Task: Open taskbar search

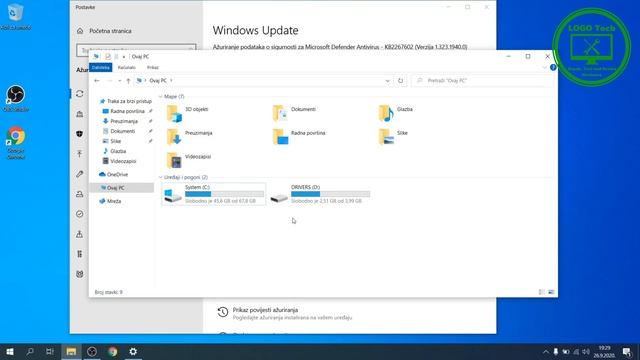Action: tap(30, 351)
